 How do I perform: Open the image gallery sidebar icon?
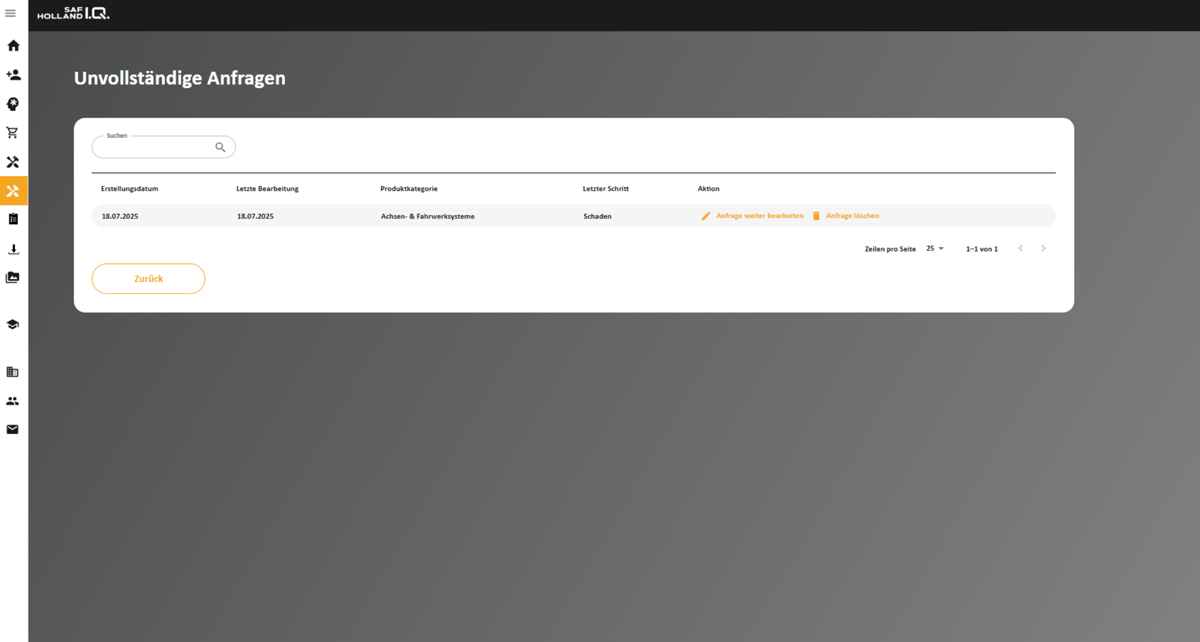(x=13, y=277)
